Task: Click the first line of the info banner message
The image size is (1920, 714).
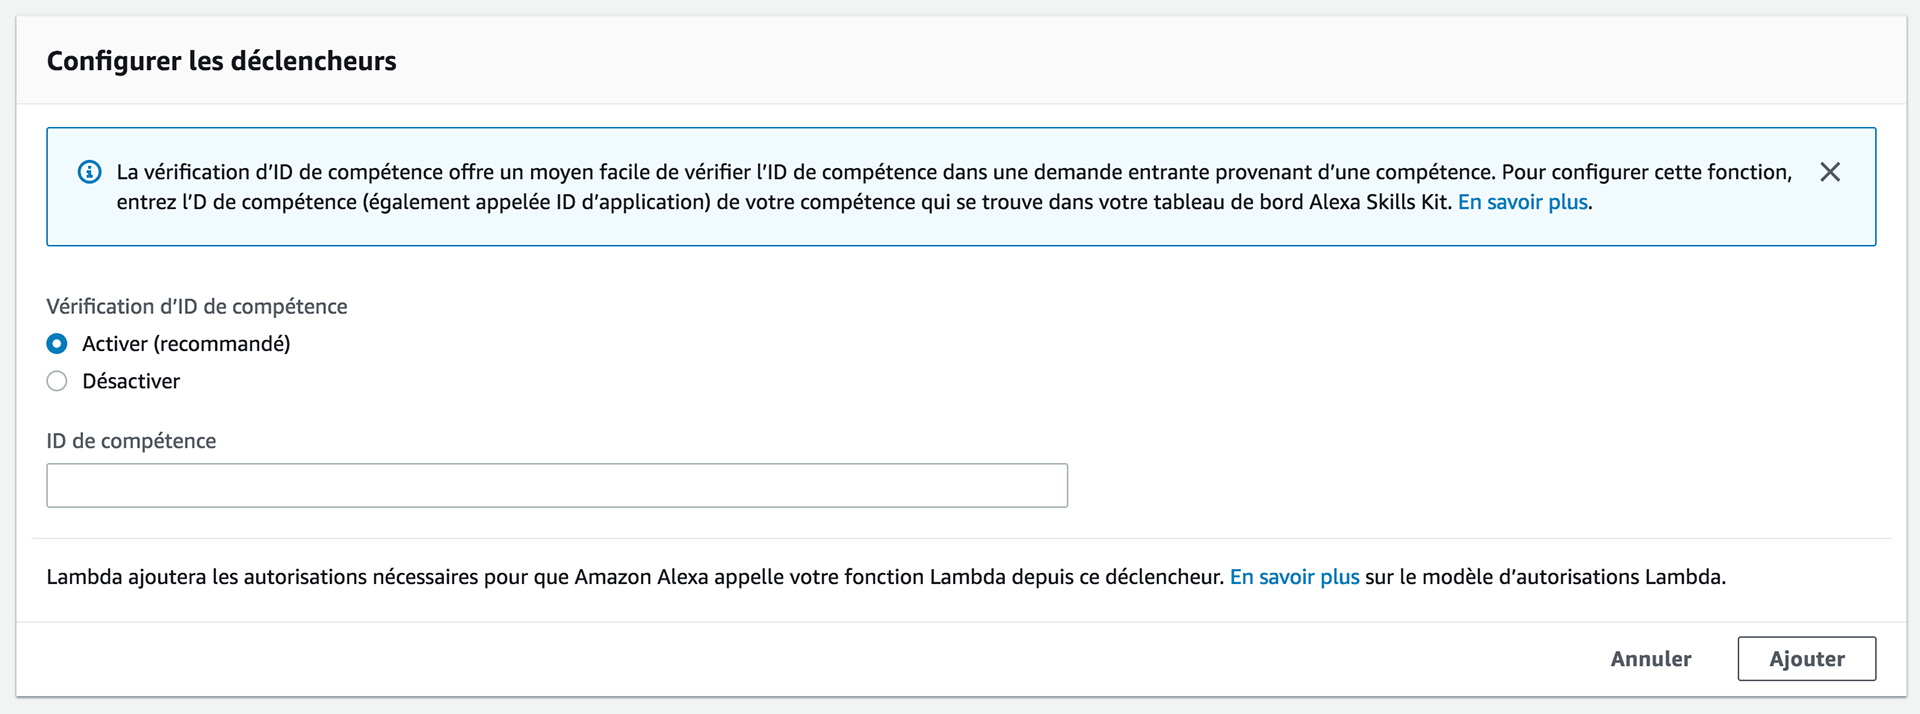Action: tap(954, 172)
